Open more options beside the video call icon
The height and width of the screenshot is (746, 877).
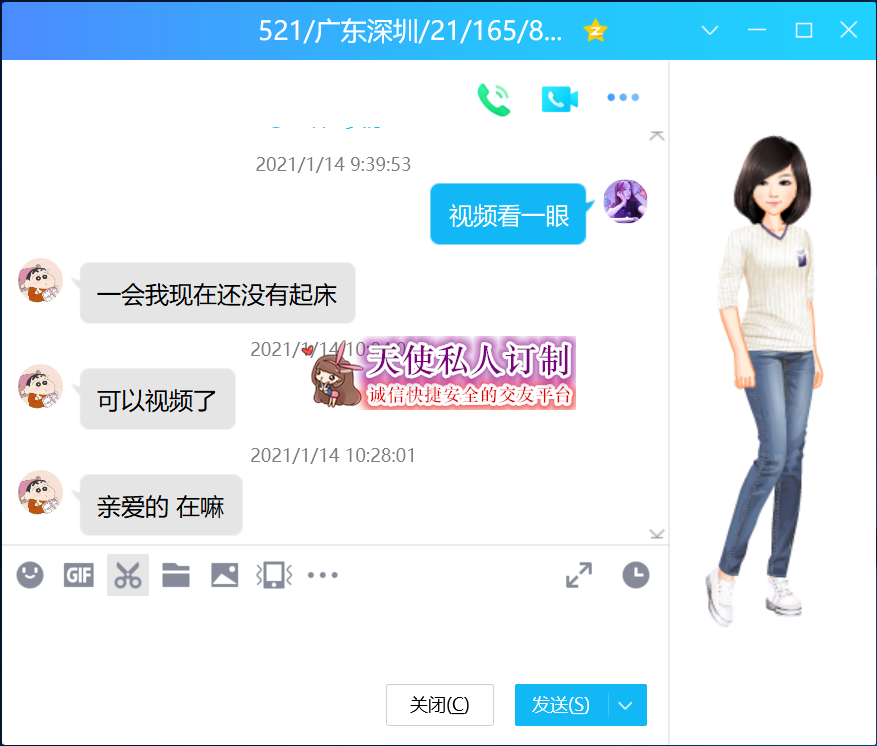(623, 98)
